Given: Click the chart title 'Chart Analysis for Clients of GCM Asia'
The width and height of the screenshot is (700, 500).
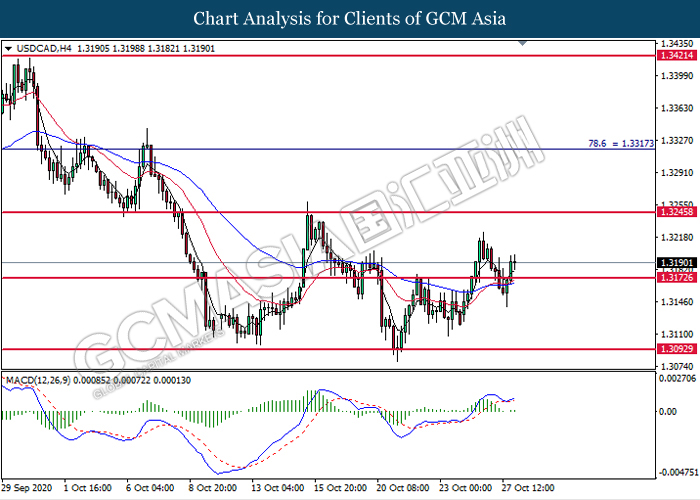Looking at the screenshot, I should 350,18.
